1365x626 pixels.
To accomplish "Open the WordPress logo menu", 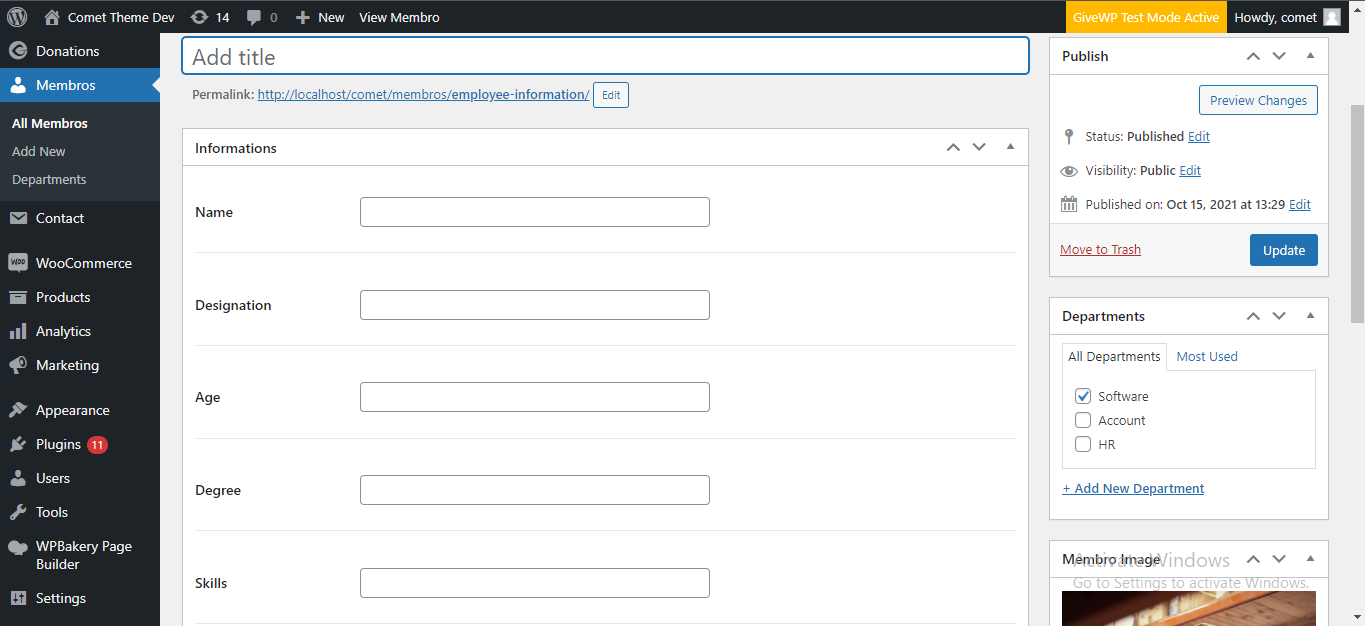I will (x=17, y=17).
